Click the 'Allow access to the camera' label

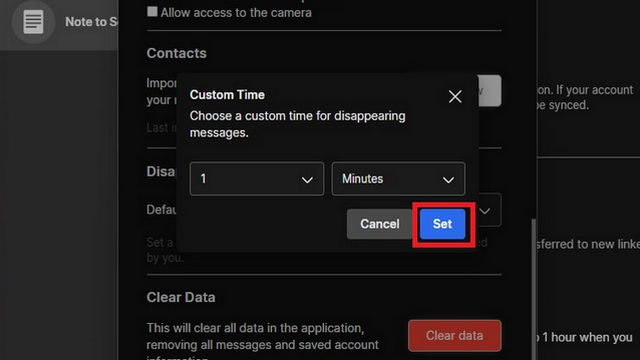(x=236, y=13)
